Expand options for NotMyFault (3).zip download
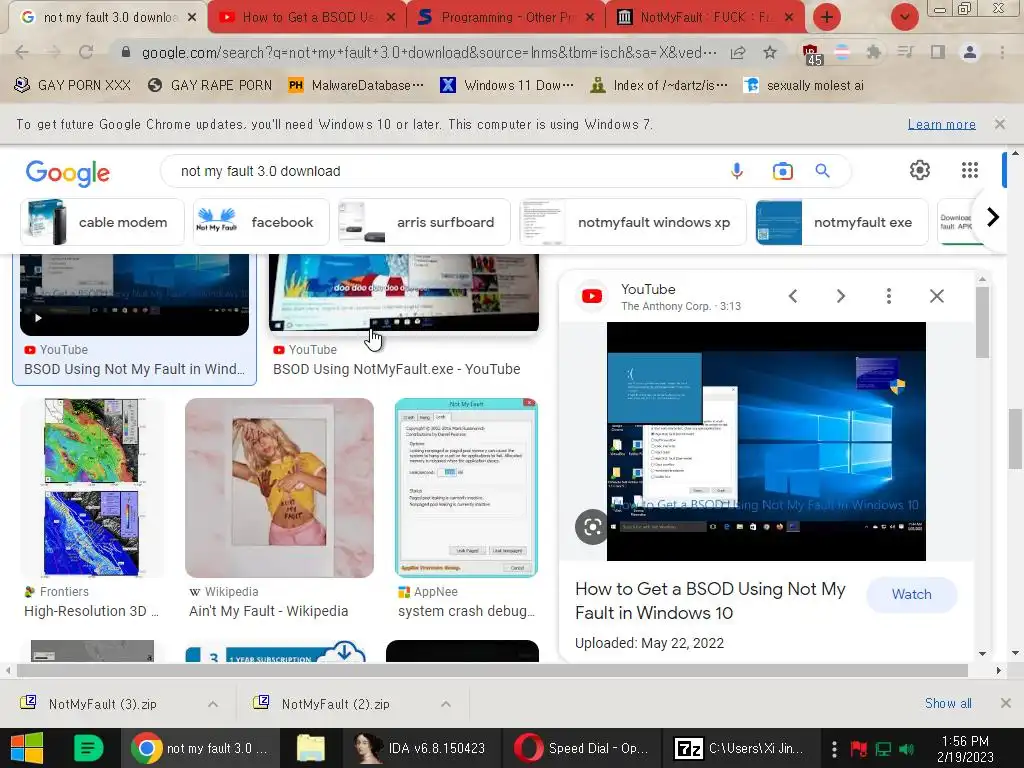1024x768 pixels. coord(213,704)
